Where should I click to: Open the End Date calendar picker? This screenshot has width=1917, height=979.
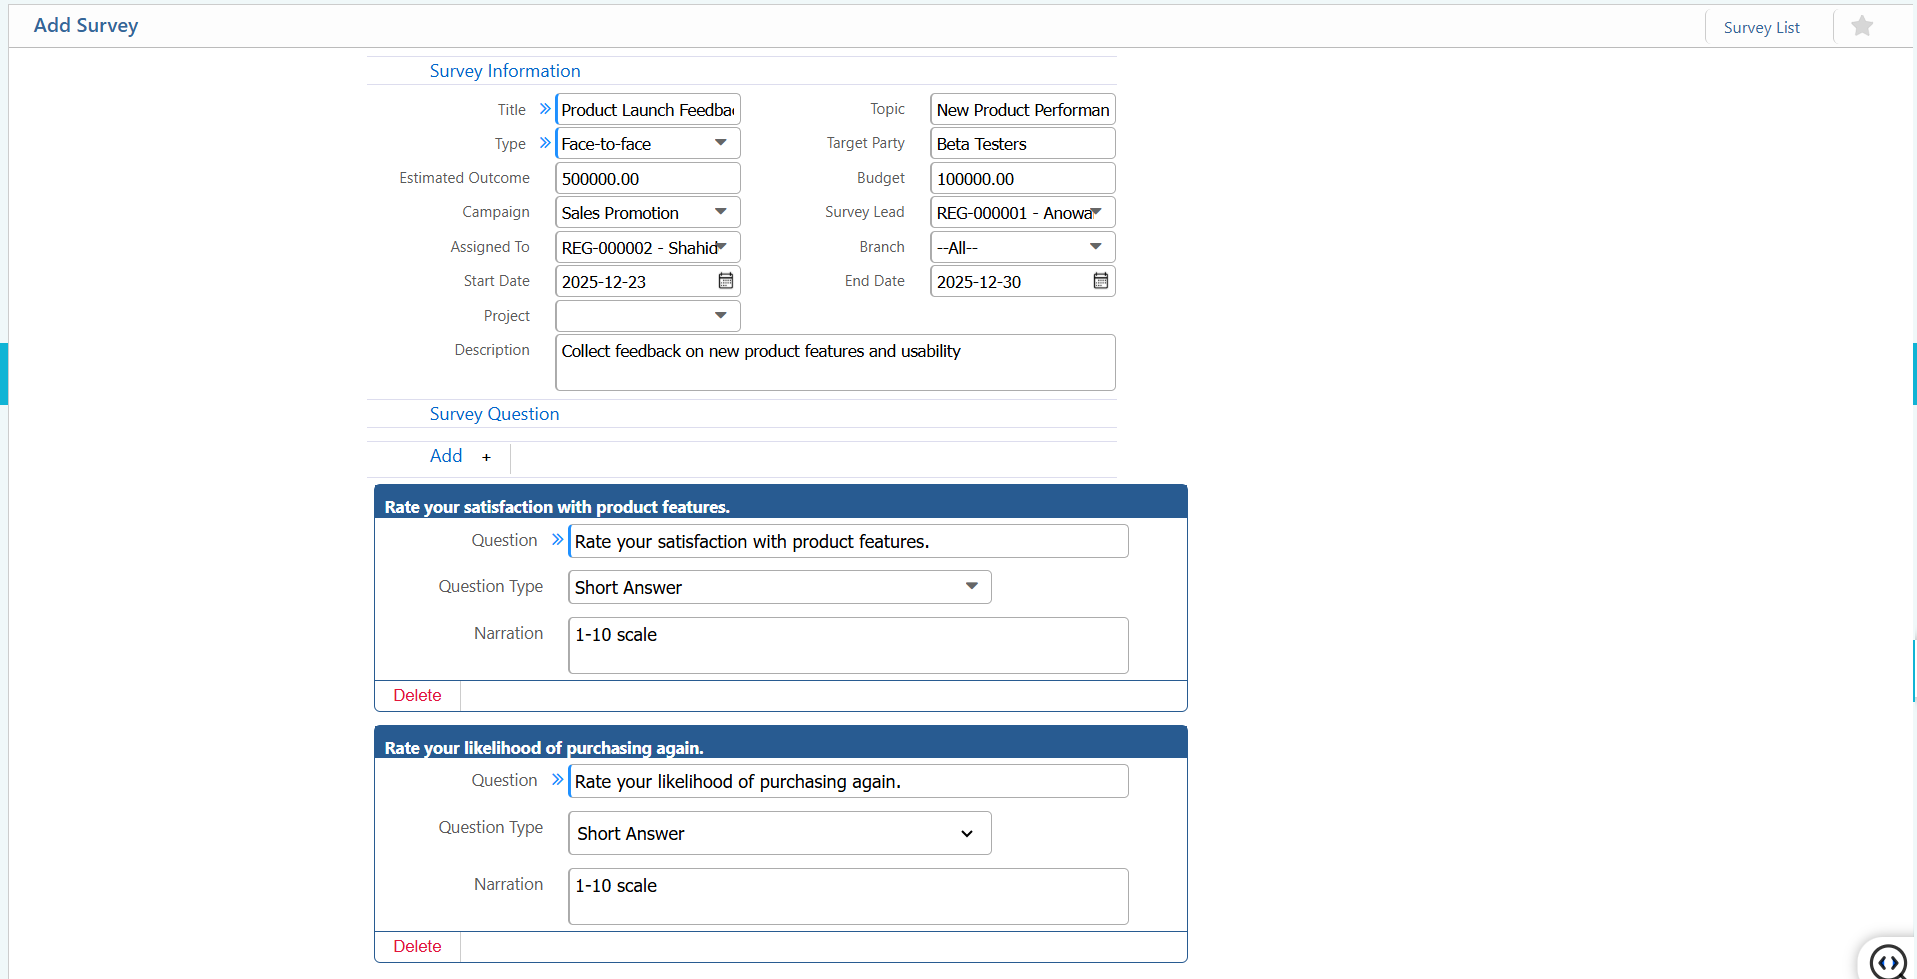(x=1101, y=281)
